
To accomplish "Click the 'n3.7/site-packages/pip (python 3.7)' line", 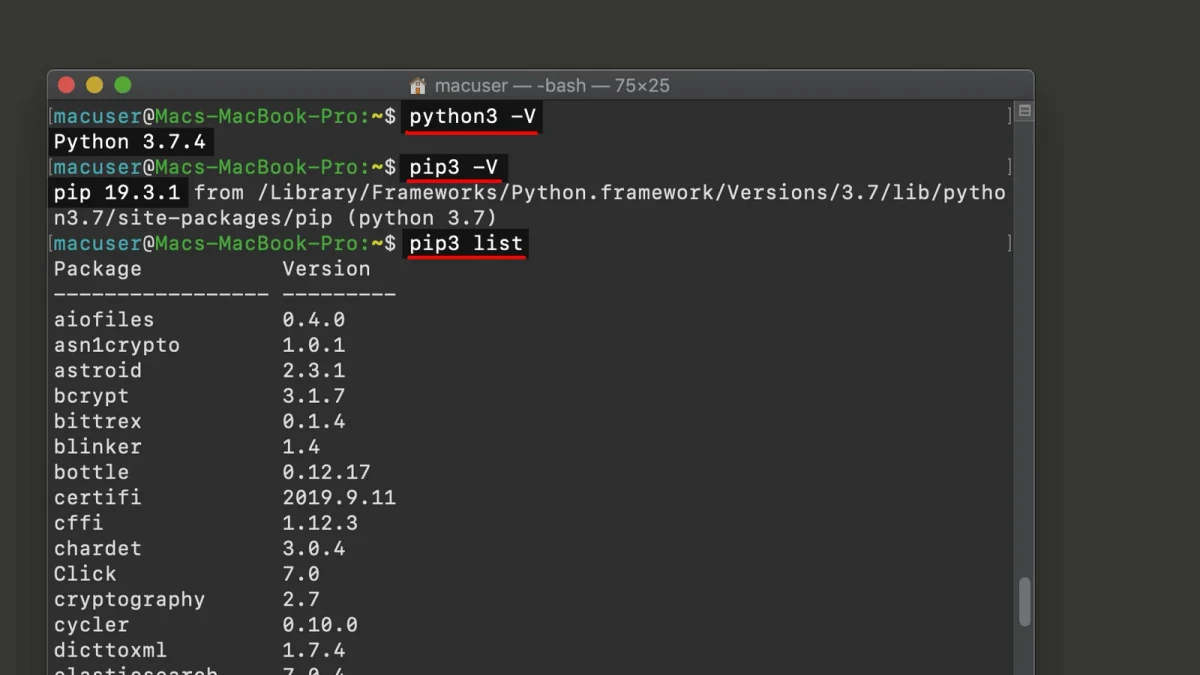I will pyautogui.click(x=276, y=218).
